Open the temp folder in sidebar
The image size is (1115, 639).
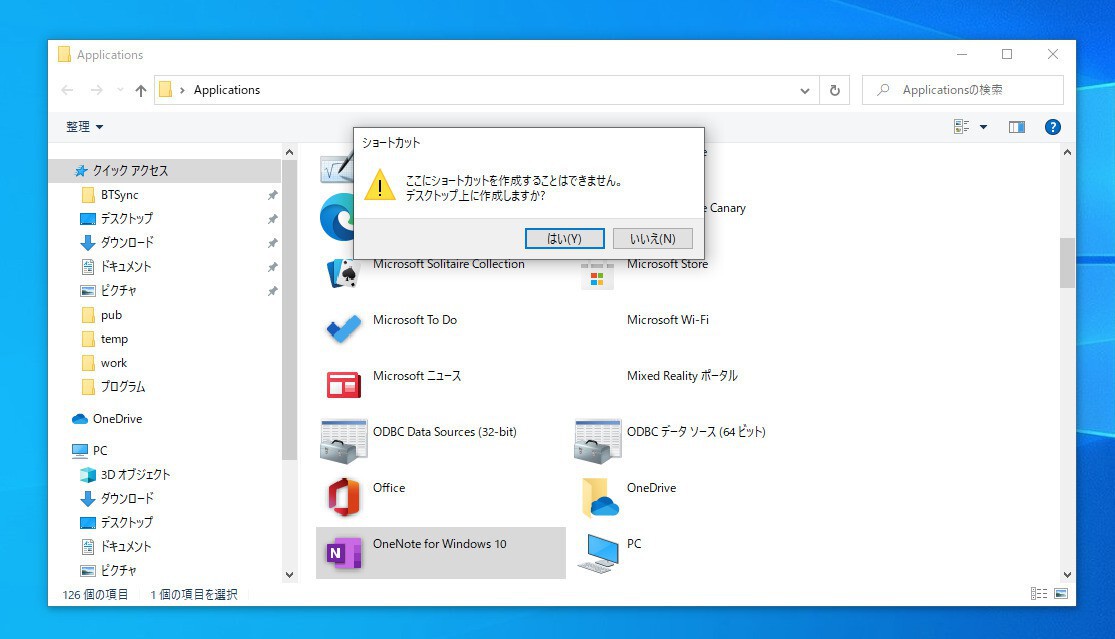pos(114,339)
